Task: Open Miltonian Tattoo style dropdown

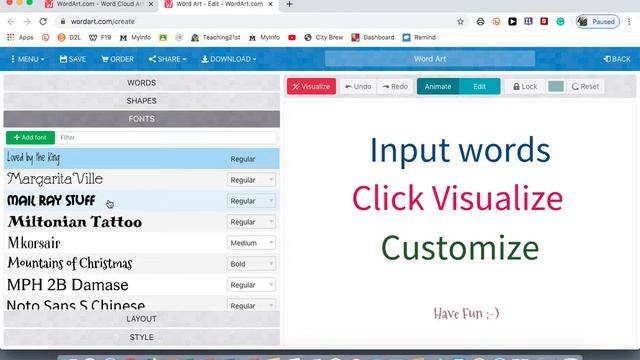Action: [251, 222]
